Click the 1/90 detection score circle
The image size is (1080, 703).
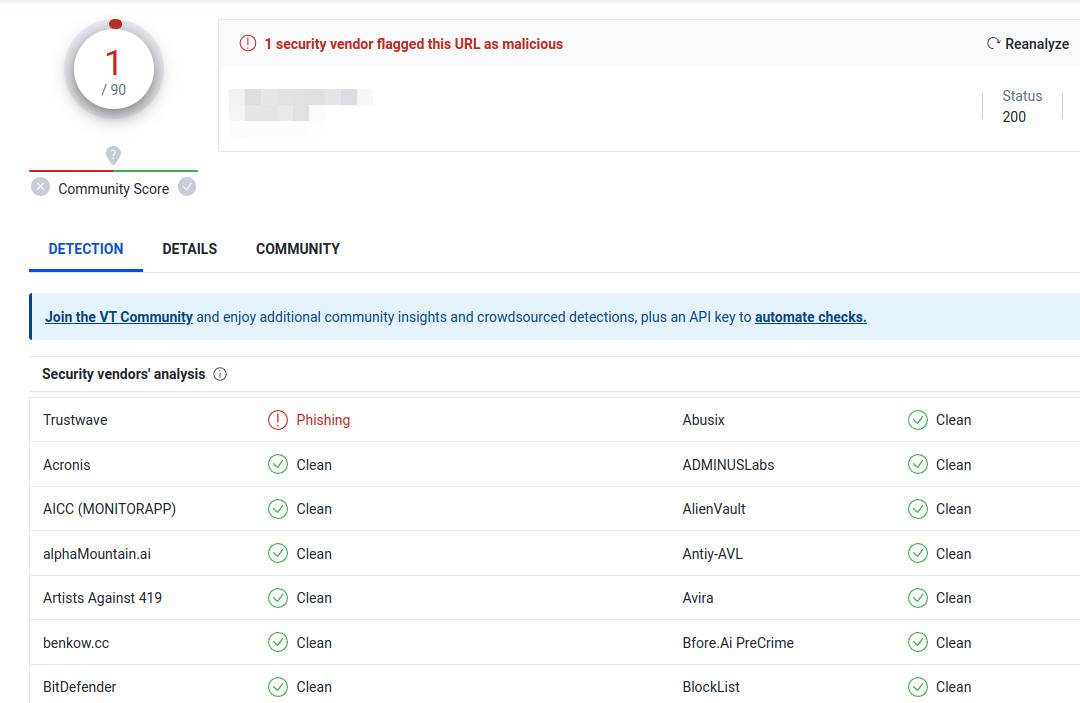pyautogui.click(x=113, y=70)
